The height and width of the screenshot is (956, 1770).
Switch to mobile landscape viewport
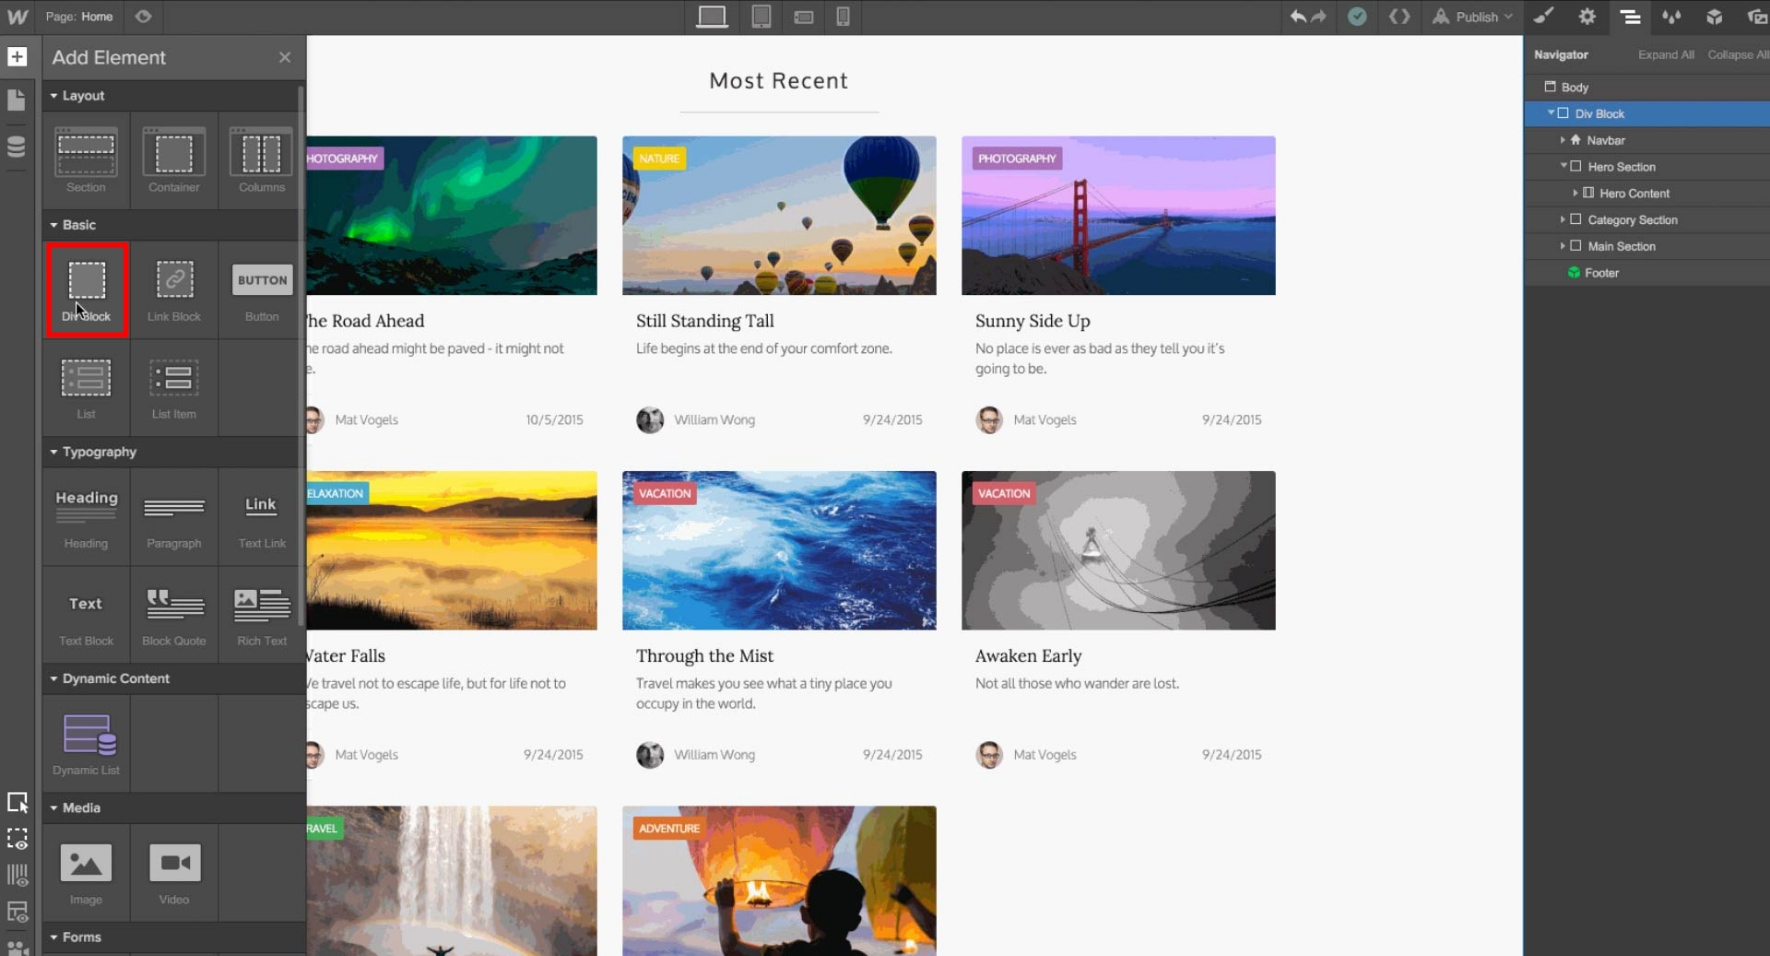click(803, 17)
